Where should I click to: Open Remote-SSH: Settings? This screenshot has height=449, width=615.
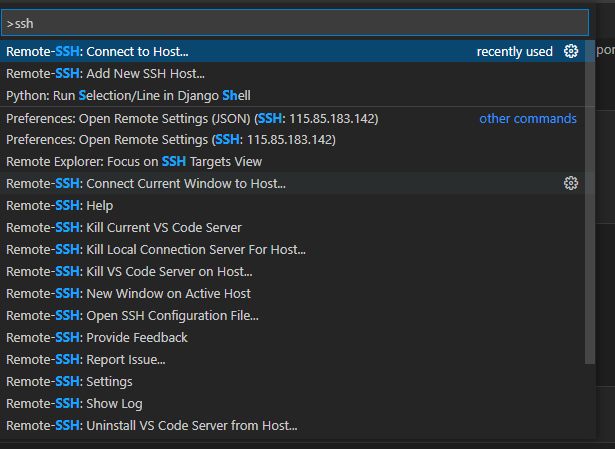292,381
